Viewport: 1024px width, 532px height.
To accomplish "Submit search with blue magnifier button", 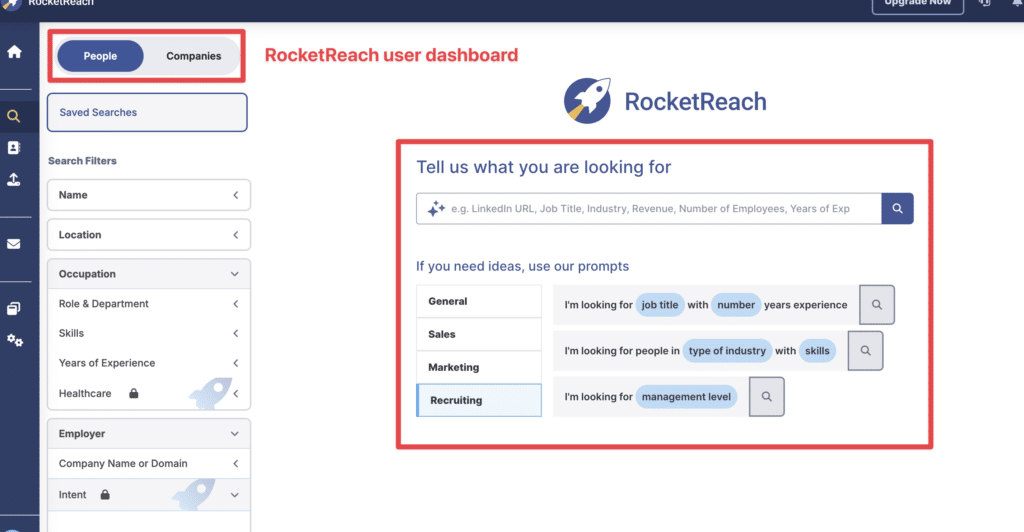I will [x=897, y=208].
